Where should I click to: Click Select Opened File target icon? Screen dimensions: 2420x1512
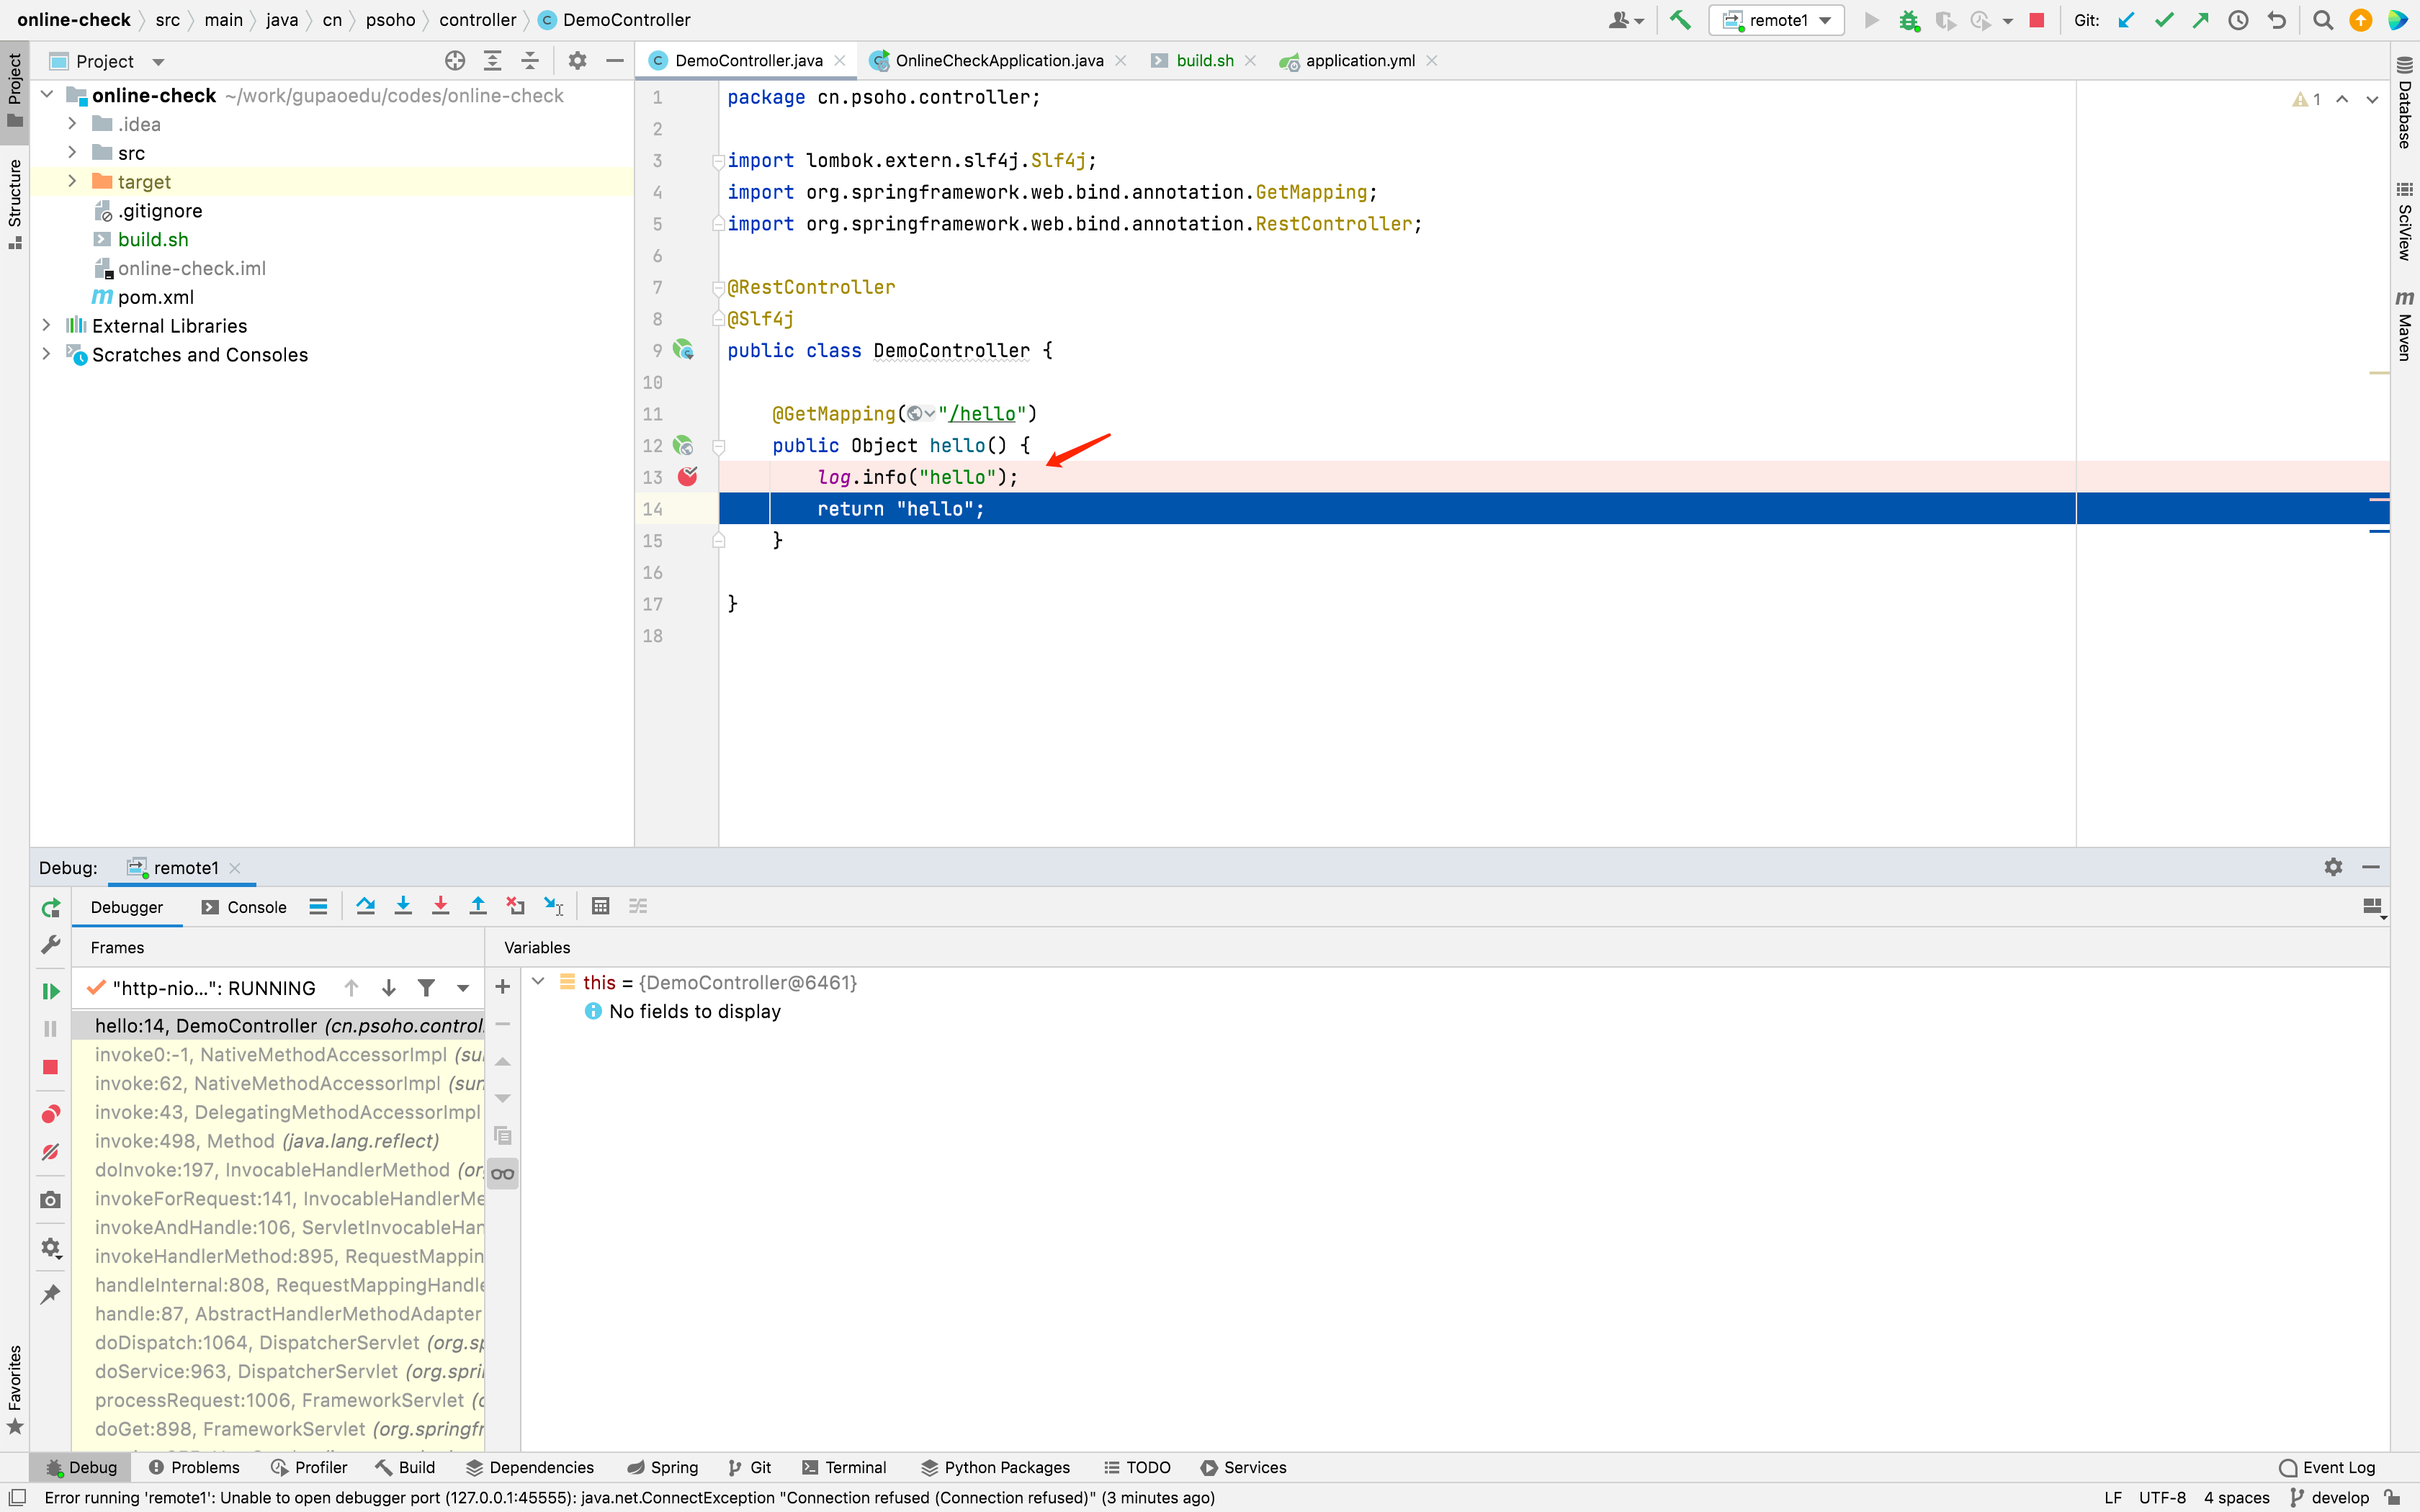click(455, 61)
